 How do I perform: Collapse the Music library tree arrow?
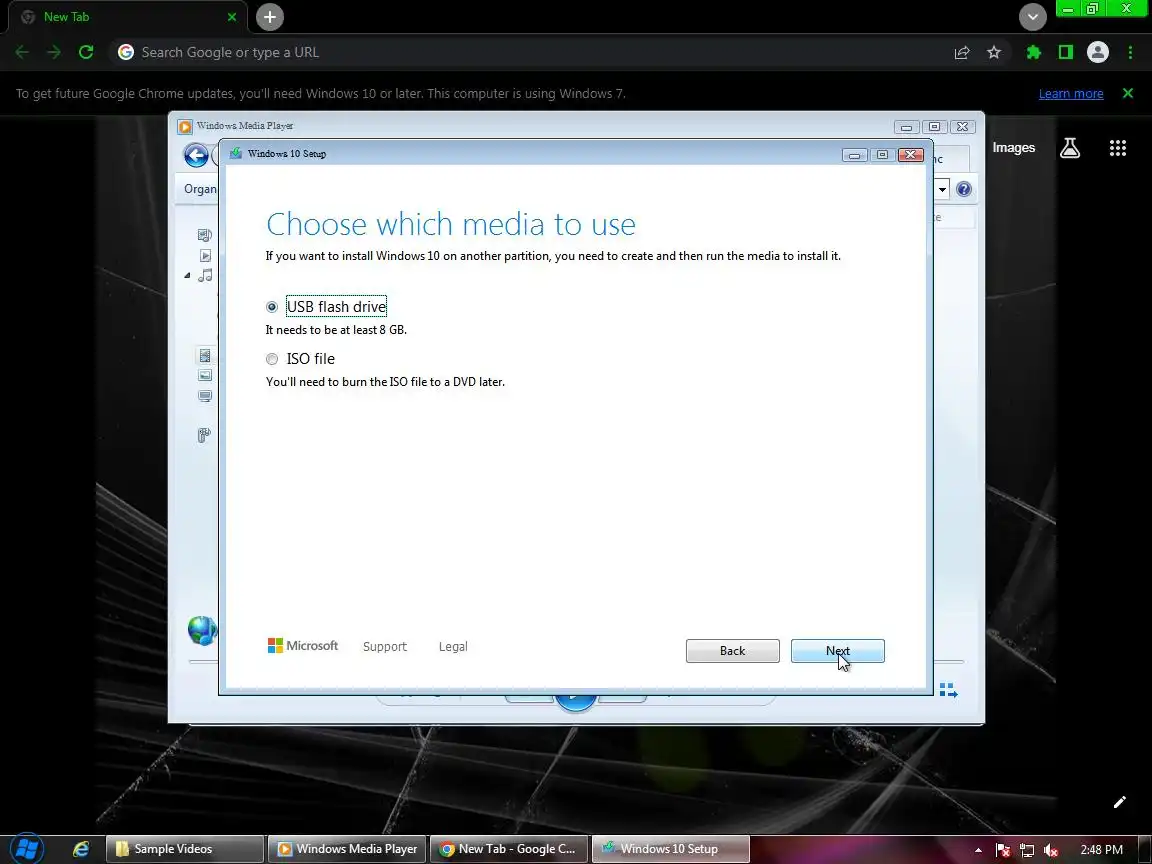pos(187,276)
